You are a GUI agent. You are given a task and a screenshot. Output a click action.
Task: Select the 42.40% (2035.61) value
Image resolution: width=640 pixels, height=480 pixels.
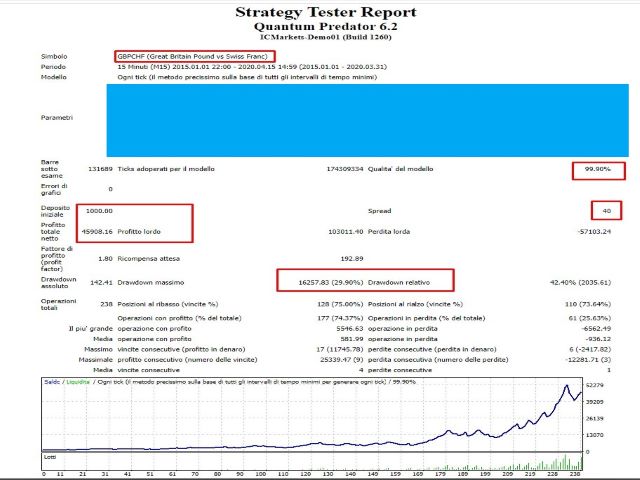580,282
